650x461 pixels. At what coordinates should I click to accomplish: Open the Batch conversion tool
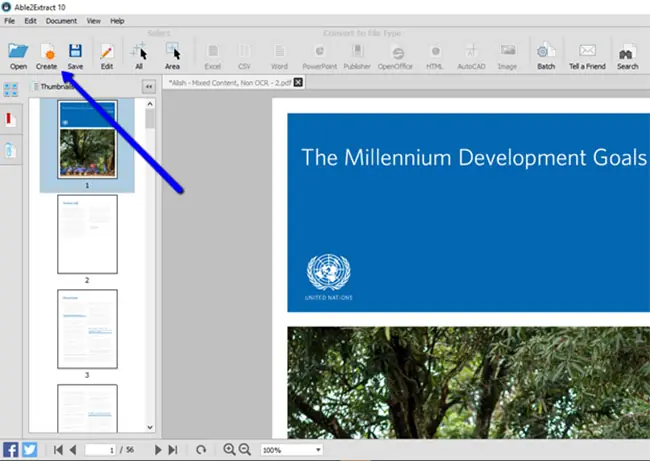(546, 56)
